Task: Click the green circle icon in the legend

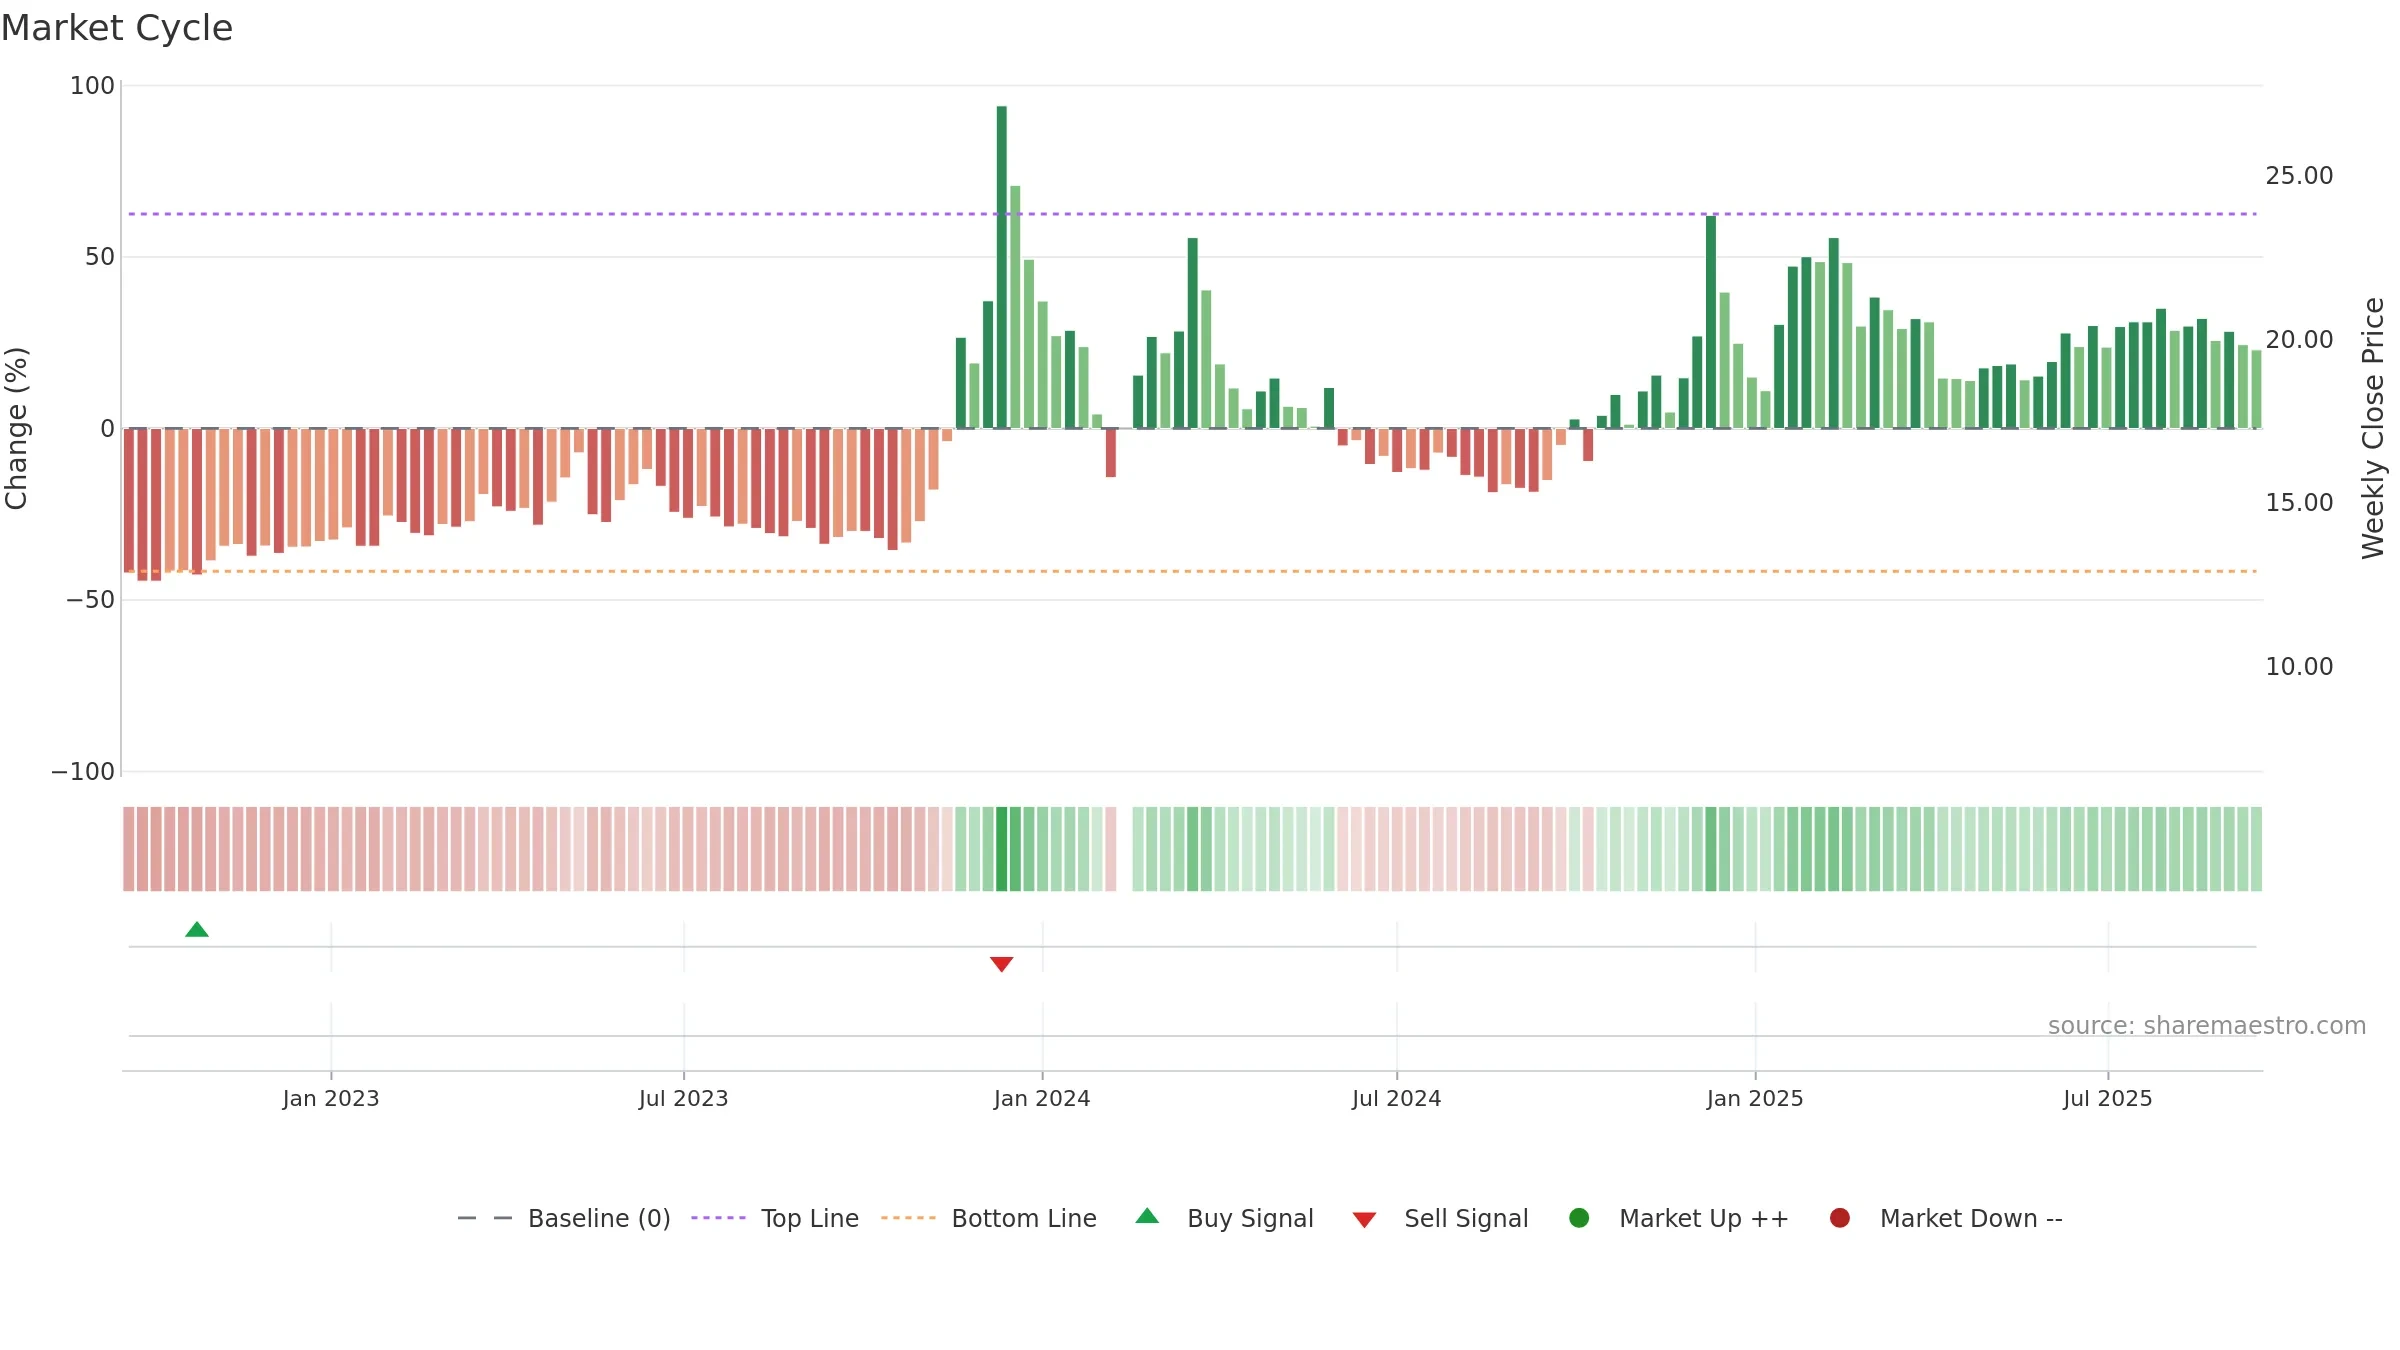Action: click(1580, 1218)
